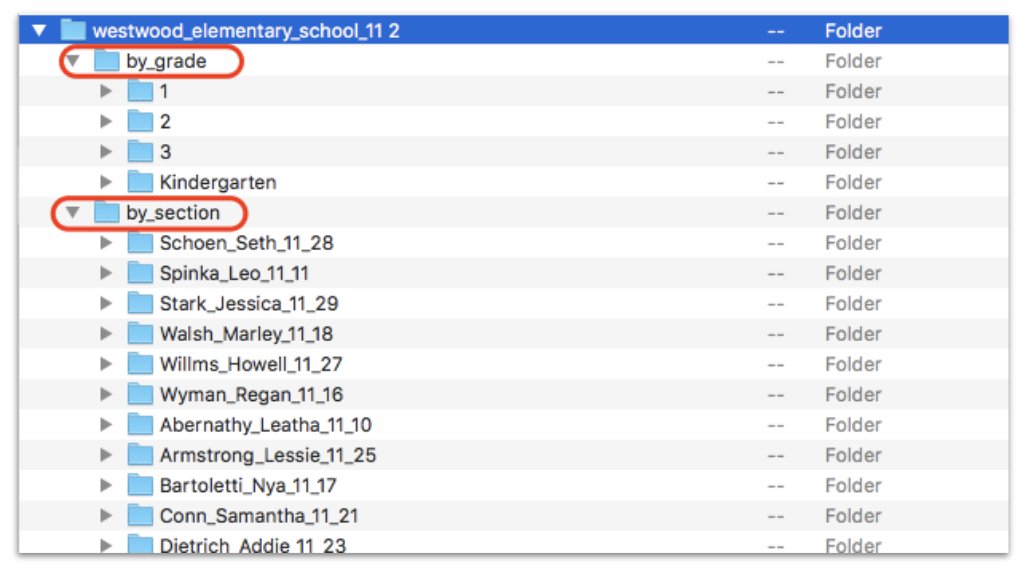Image resolution: width=1022 pixels, height=578 pixels.
Task: Expand the Spinka_Leo_11_11 folder
Action: (107, 273)
